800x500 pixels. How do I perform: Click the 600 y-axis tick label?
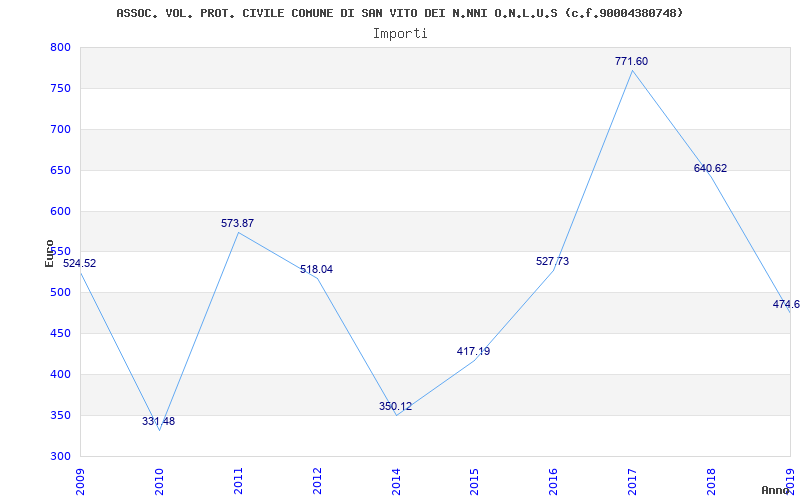[60, 211]
